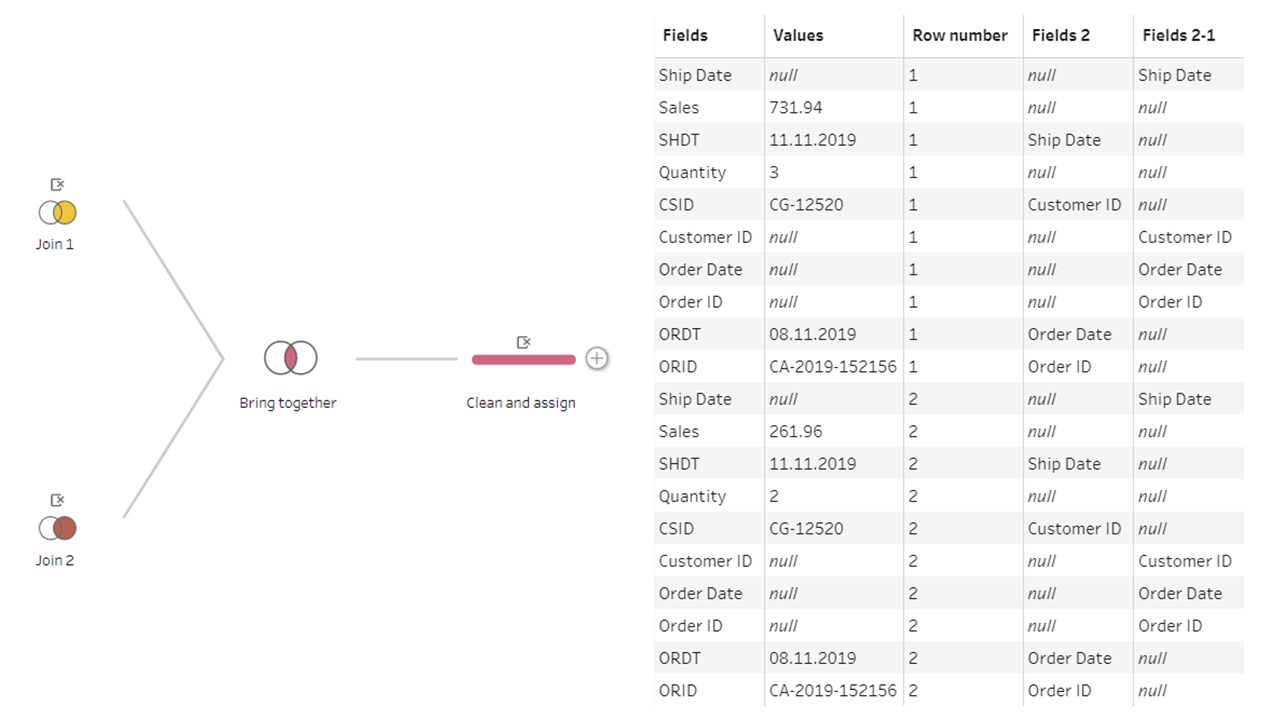Select the CG-12520 value for row 2
The image size is (1280, 720).
[834, 528]
